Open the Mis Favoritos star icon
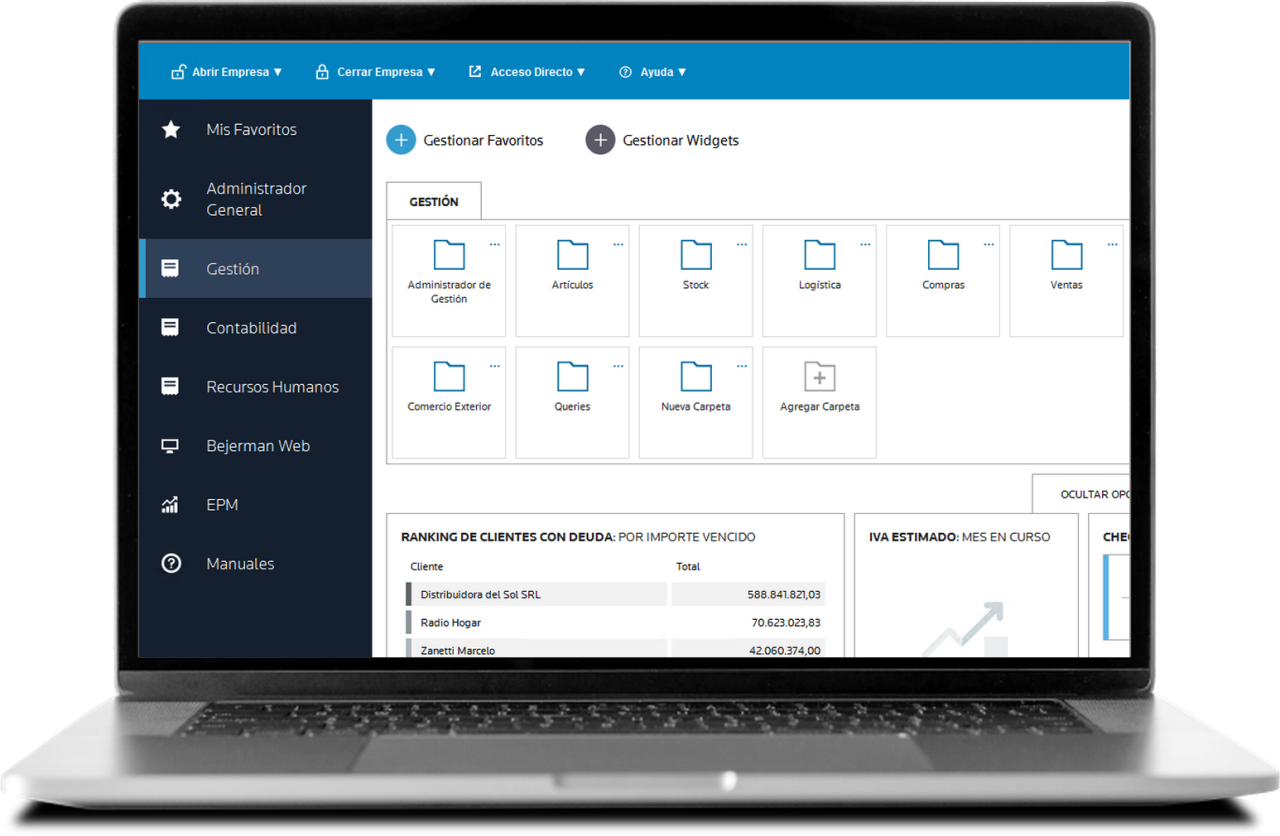1280x836 pixels. 171,130
